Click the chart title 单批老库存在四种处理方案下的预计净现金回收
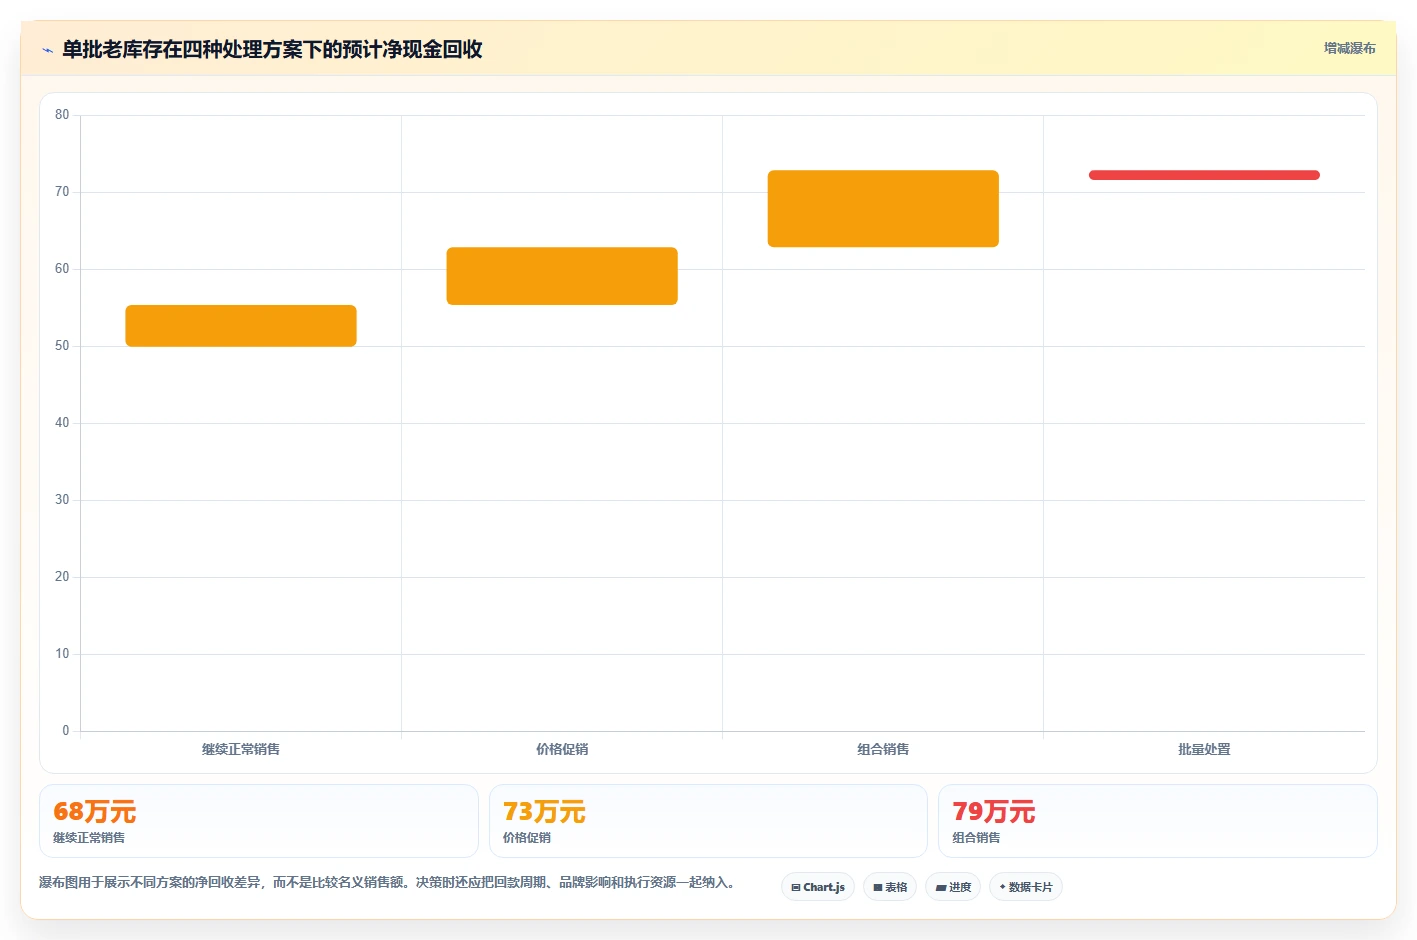The width and height of the screenshot is (1417, 940). 272,49
